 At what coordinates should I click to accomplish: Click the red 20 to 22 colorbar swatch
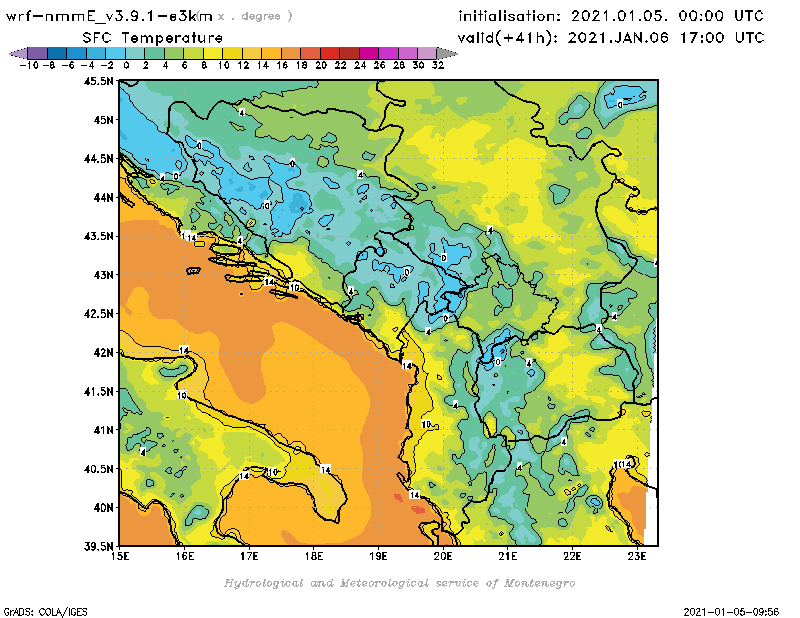point(330,53)
